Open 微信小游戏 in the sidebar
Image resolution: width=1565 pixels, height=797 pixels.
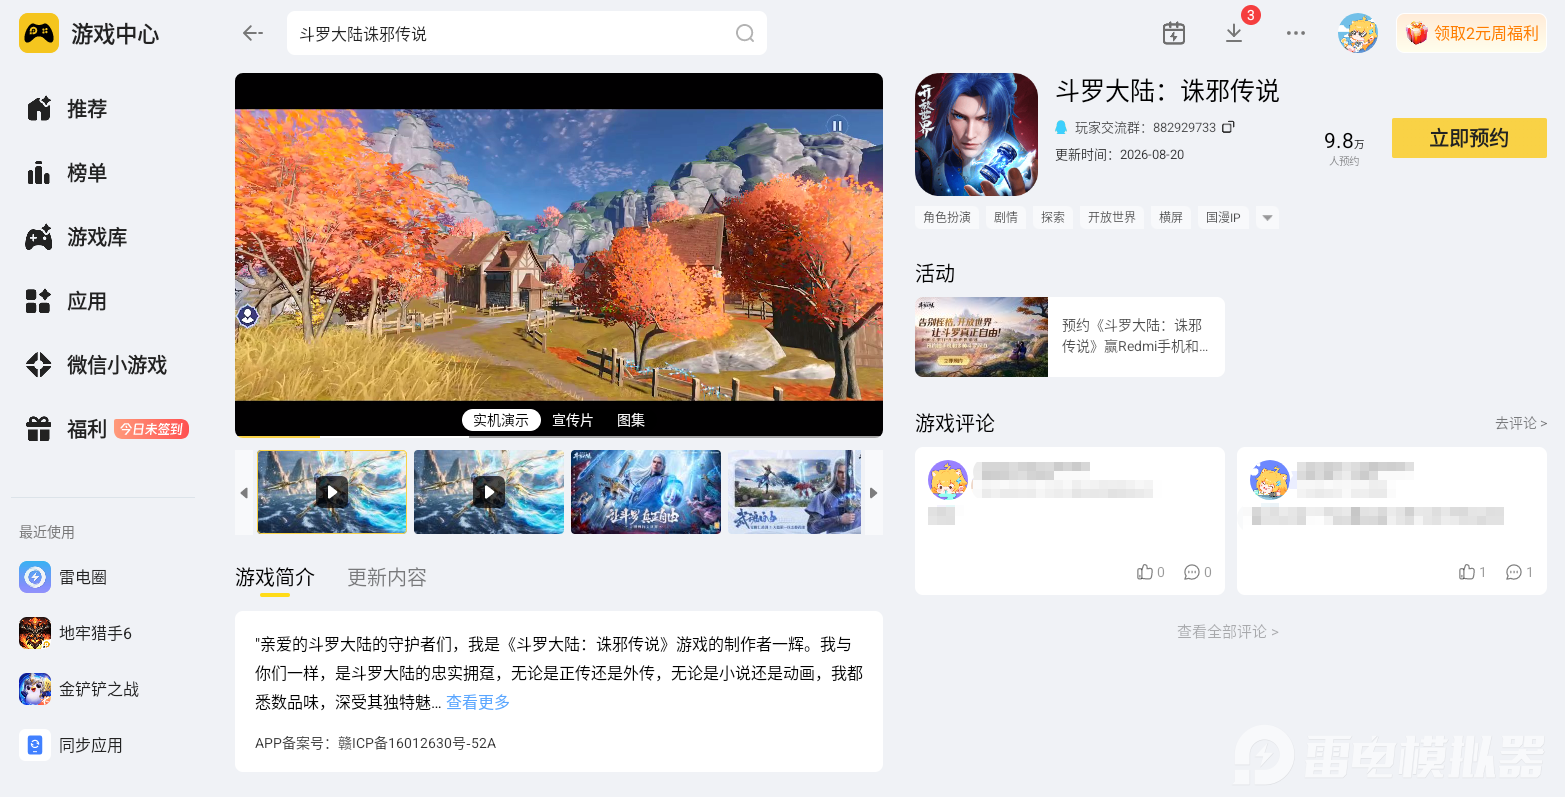pyautogui.click(x=96, y=365)
